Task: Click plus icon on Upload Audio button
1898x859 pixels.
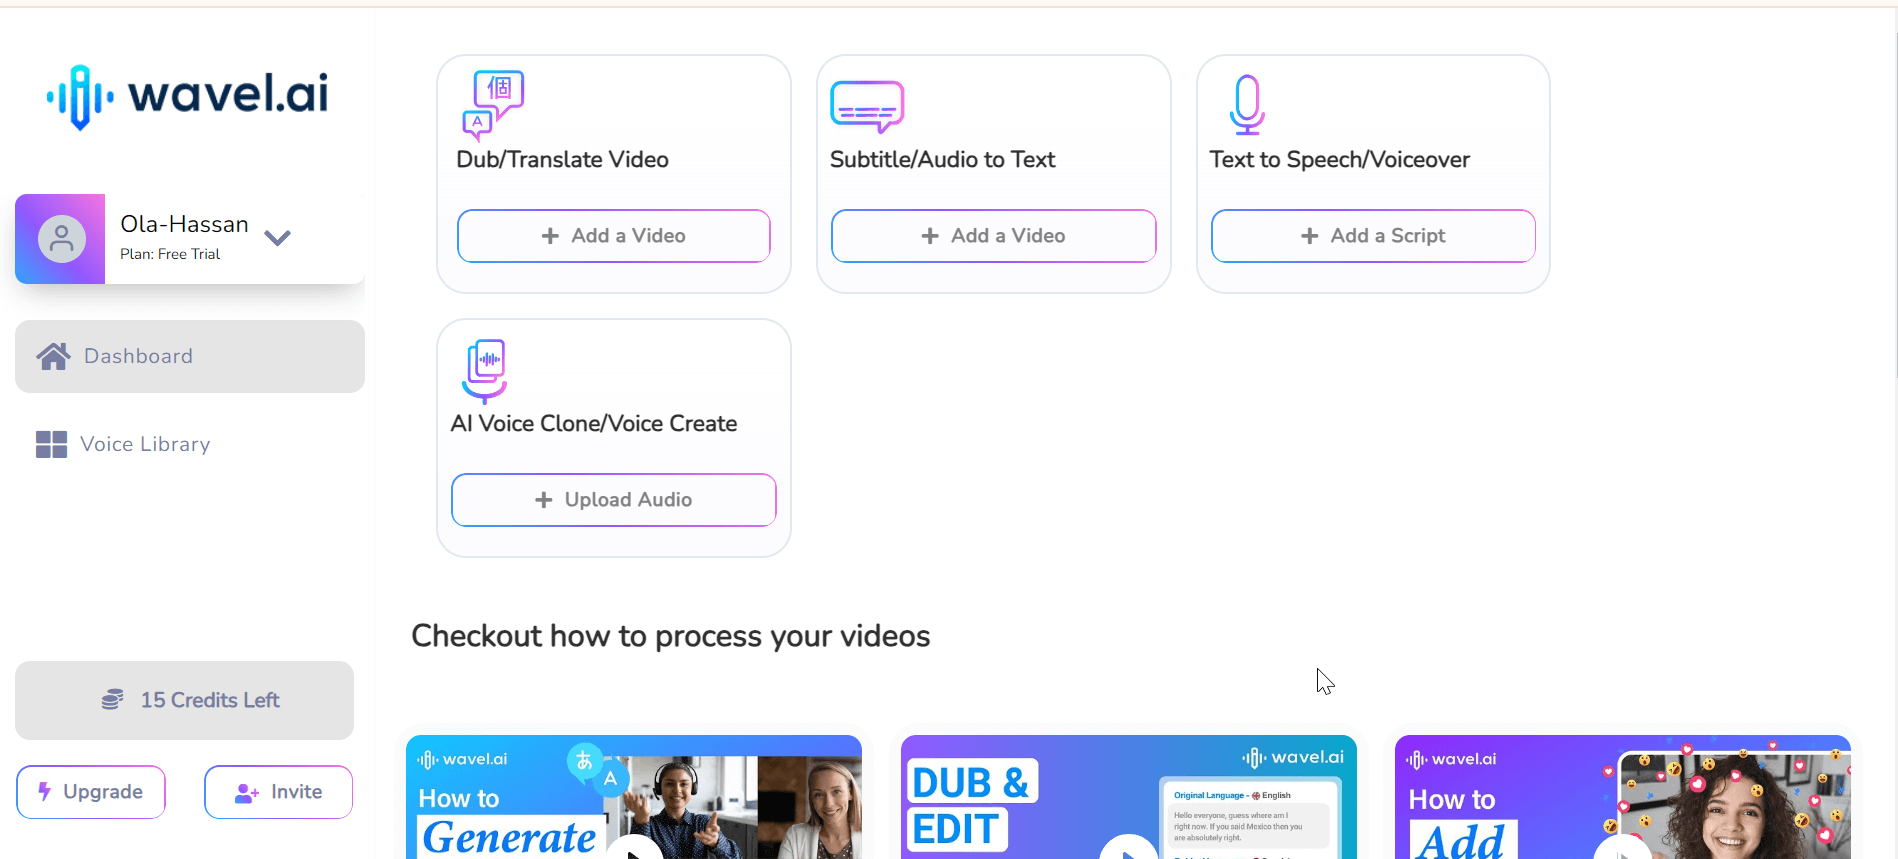Action: (544, 500)
